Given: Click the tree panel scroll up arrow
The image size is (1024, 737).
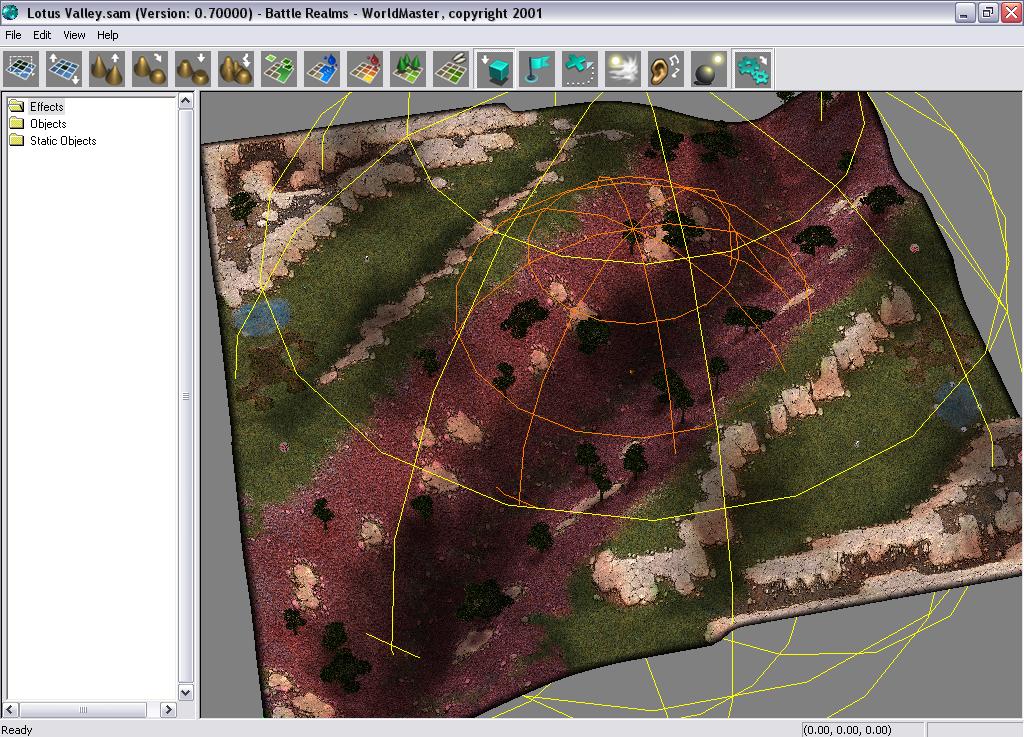Looking at the screenshot, I should (x=186, y=101).
